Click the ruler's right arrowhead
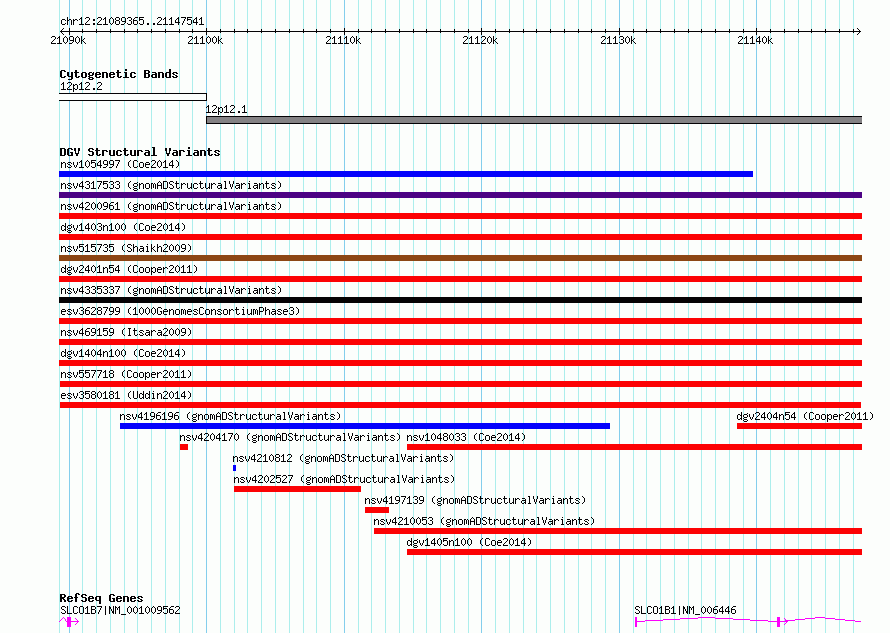Image resolution: width=890 pixels, height=633 pixels. click(x=858, y=31)
